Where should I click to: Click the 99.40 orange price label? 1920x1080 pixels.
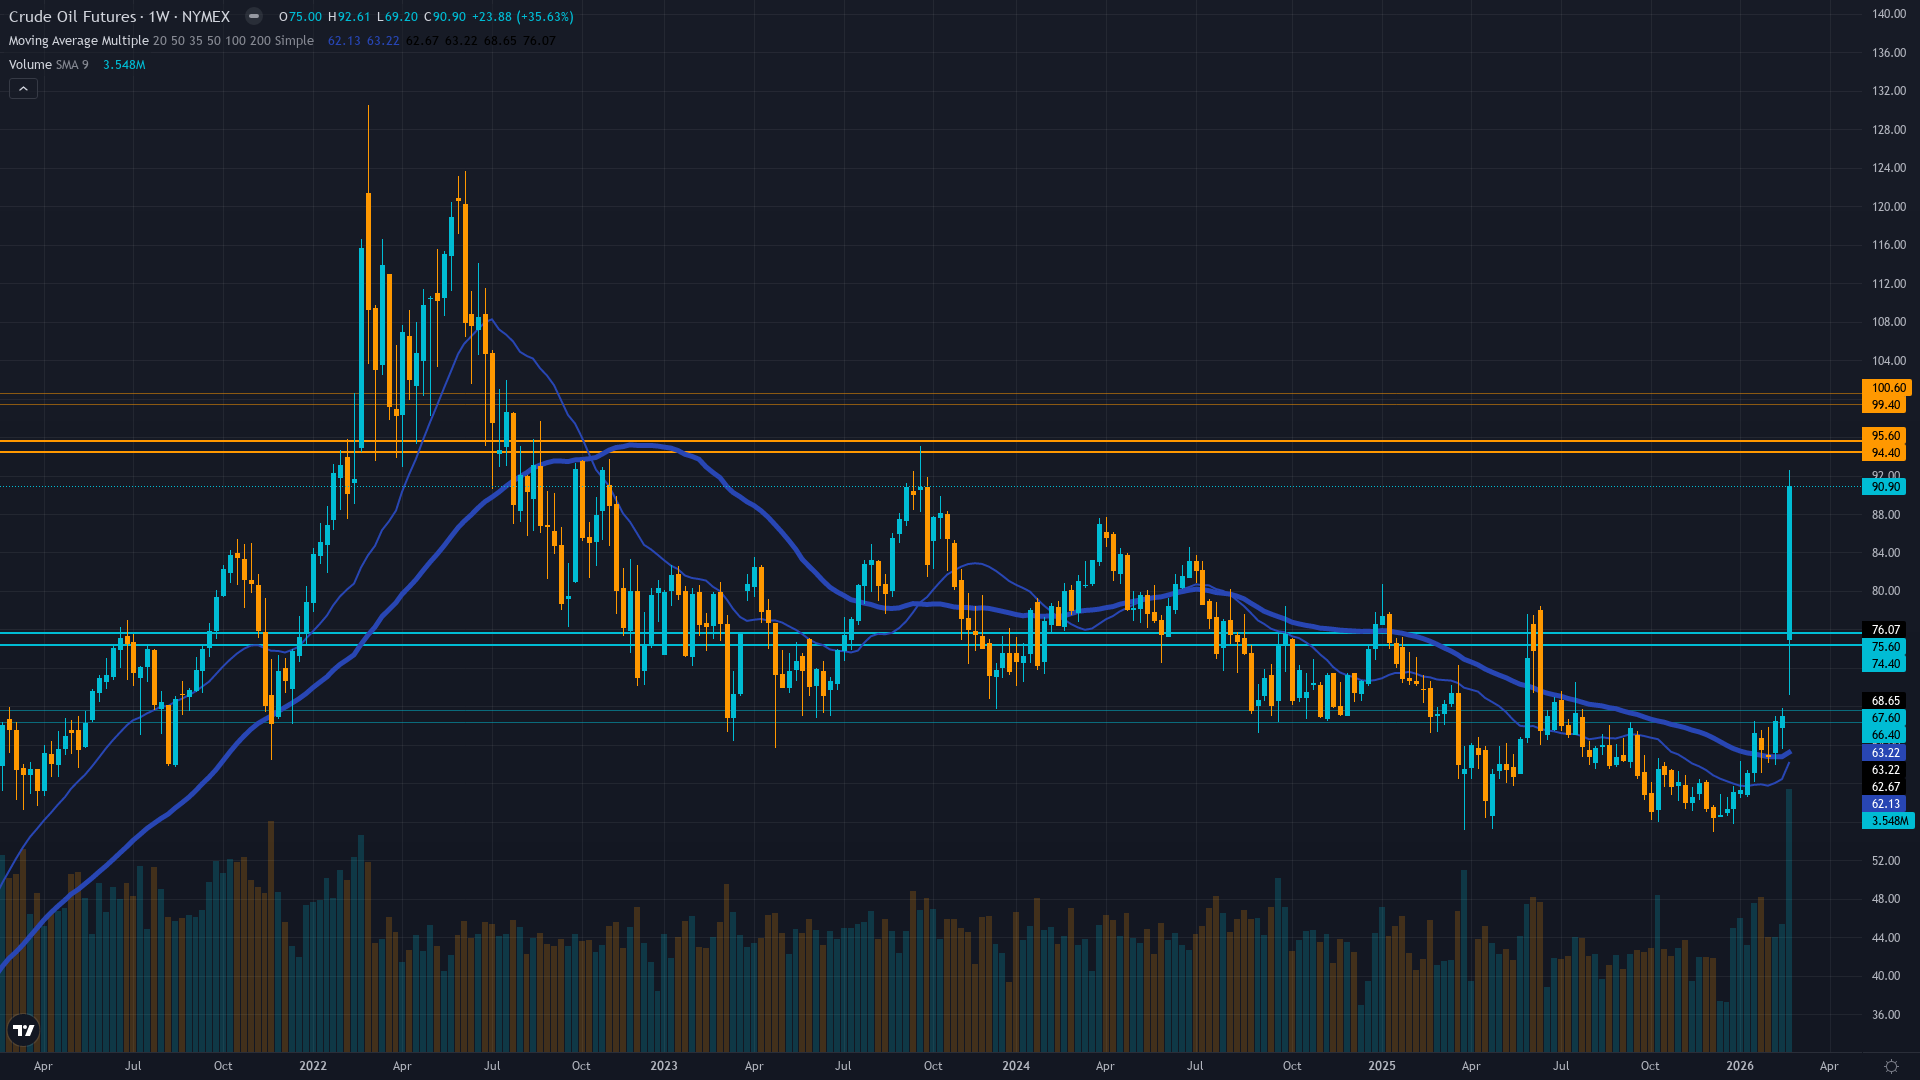(1885, 405)
